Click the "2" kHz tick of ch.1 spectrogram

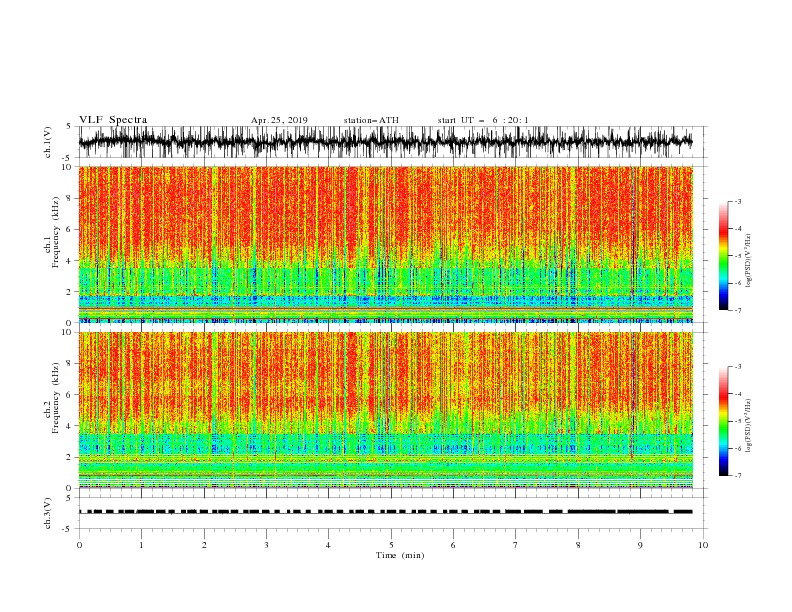pyautogui.click(x=71, y=292)
